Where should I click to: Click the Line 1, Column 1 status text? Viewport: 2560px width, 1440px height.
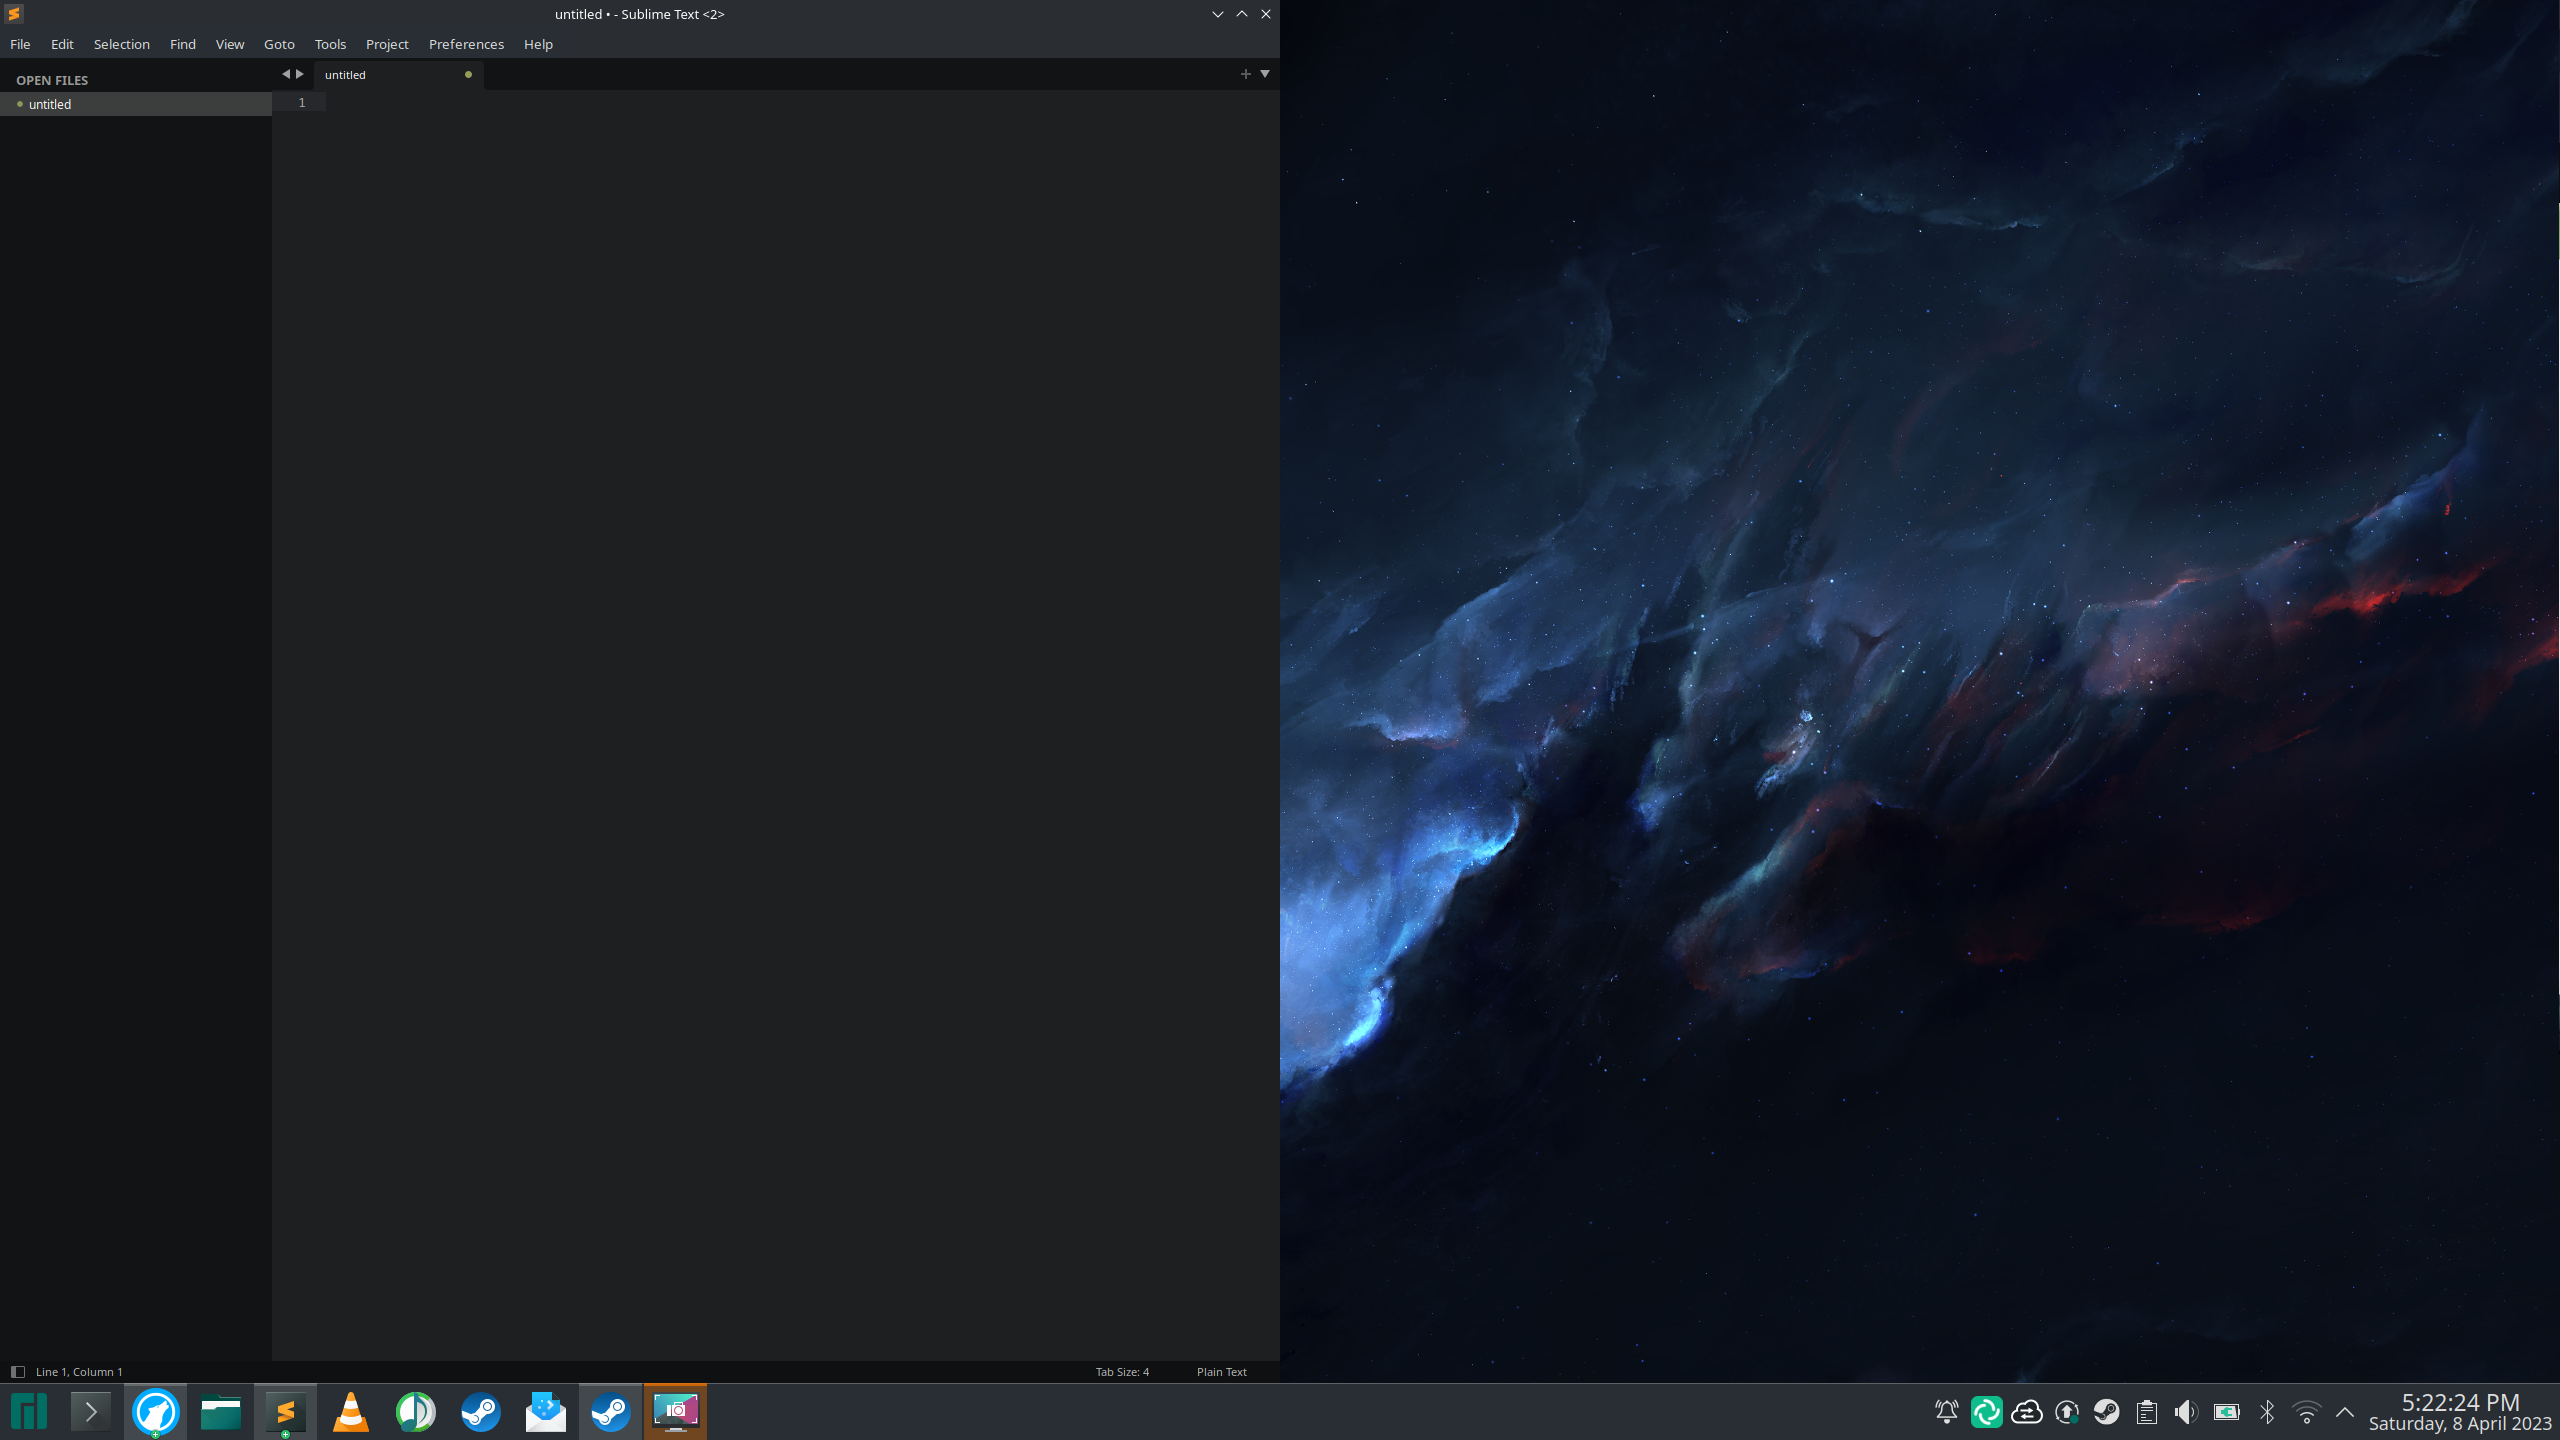(x=79, y=1372)
